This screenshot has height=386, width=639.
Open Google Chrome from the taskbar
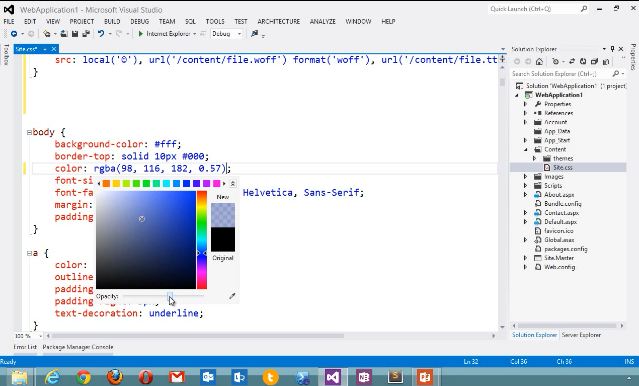[83, 377]
